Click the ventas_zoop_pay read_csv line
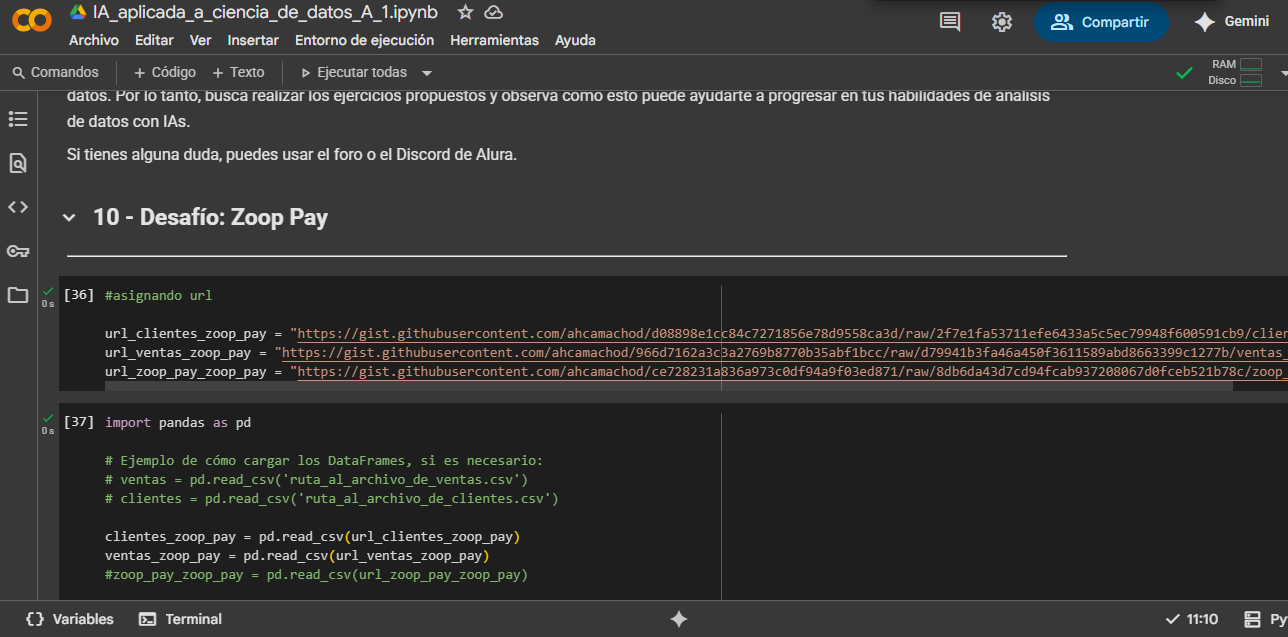The height and width of the screenshot is (637, 1288). coord(296,556)
